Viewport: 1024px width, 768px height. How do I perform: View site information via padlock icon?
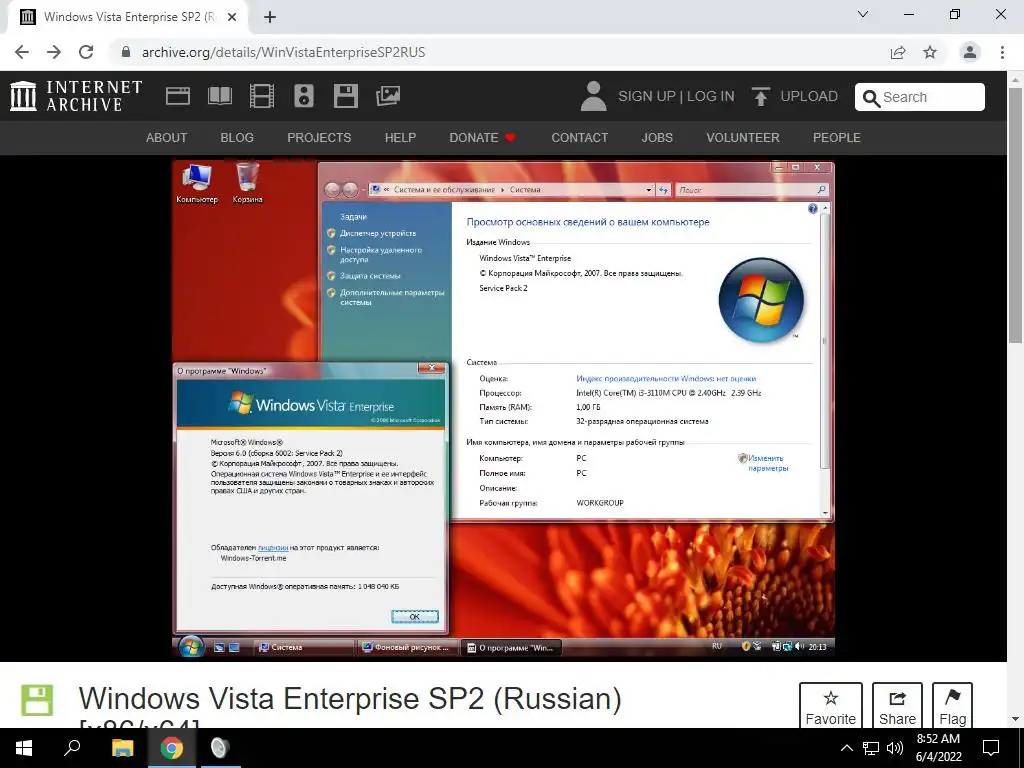tap(126, 52)
